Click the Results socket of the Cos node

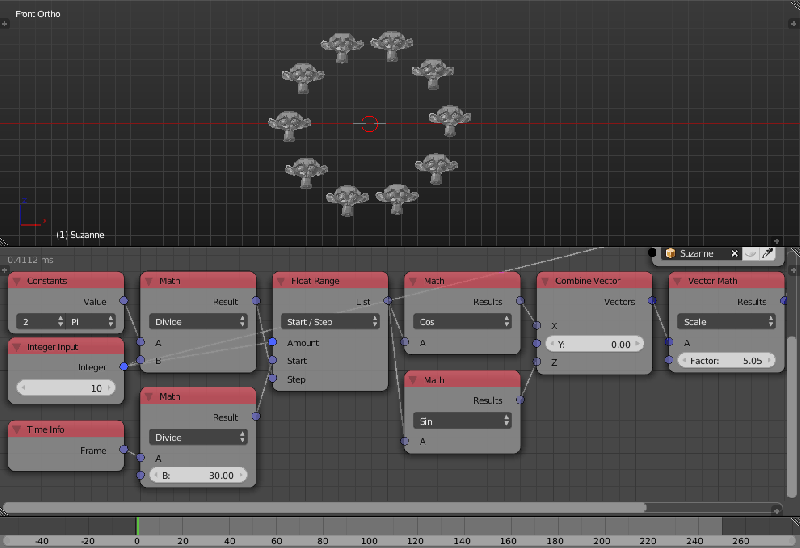pyautogui.click(x=520, y=301)
